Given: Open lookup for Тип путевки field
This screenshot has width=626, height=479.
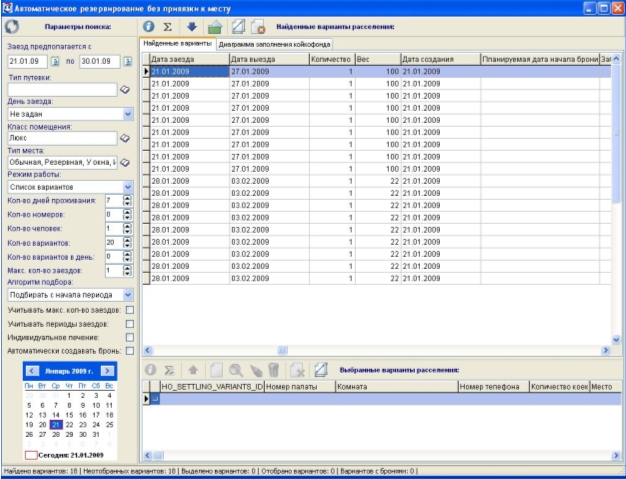Looking at the screenshot, I should [x=125, y=90].
